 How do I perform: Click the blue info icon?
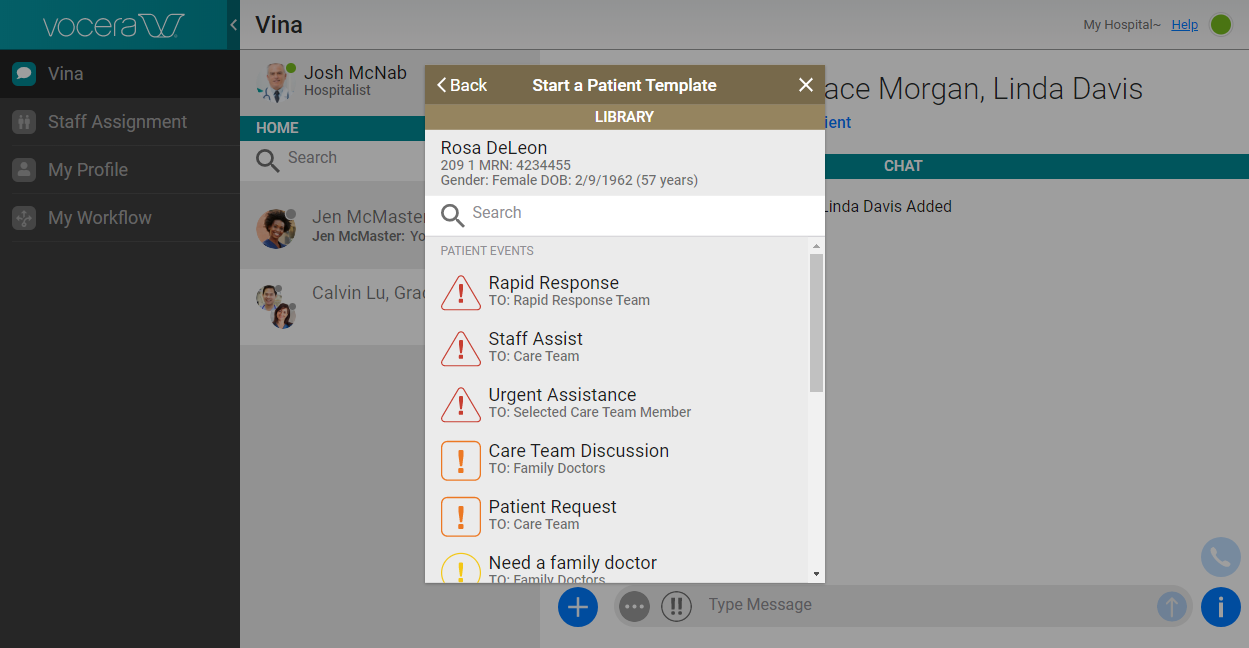tap(1220, 606)
